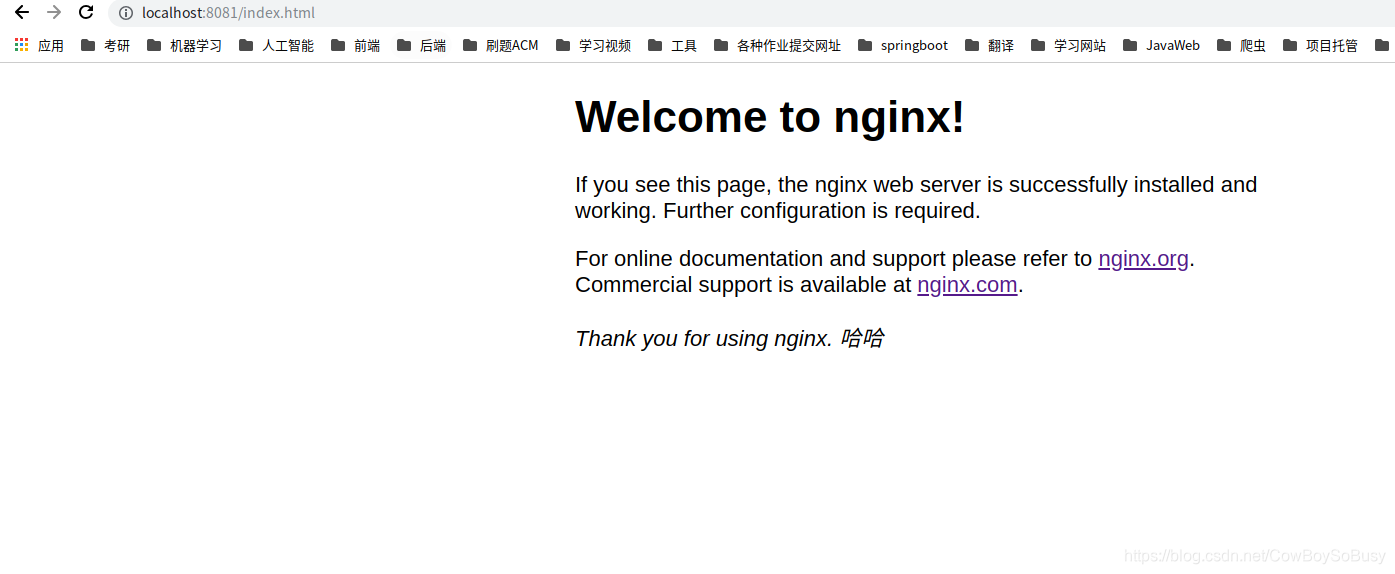View site information icon in address bar

coord(125,13)
